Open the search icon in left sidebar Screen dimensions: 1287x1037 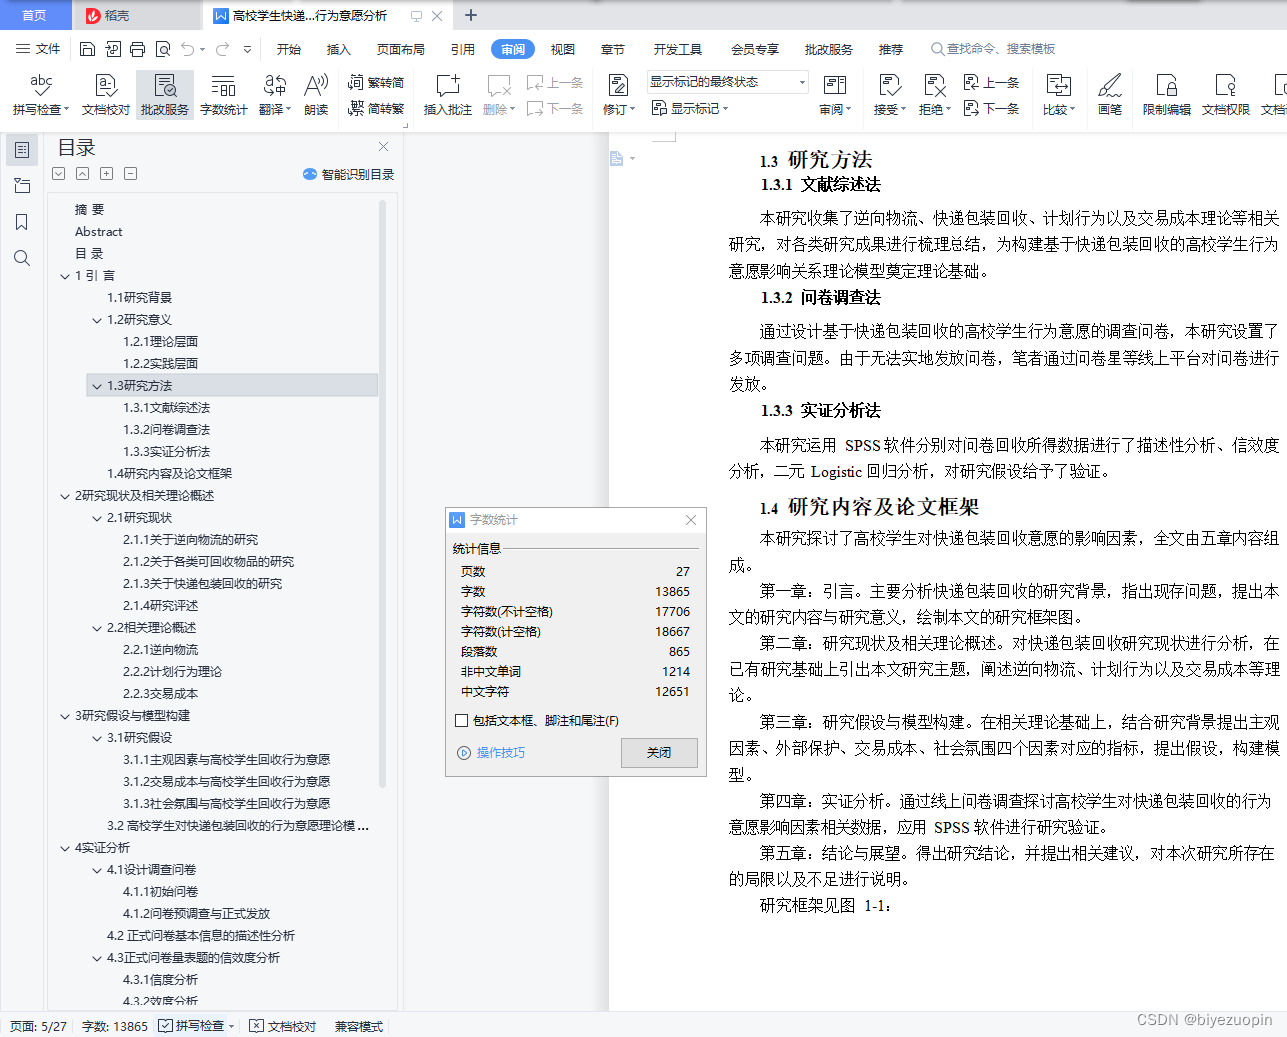[22, 258]
